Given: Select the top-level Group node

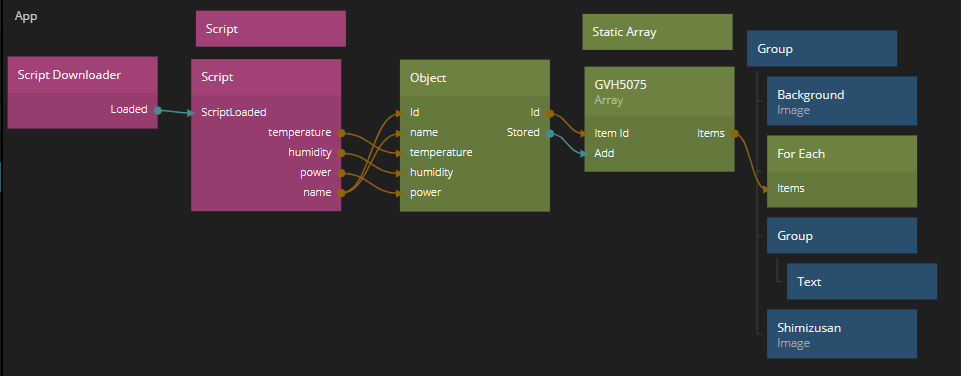Looking at the screenshot, I should pos(822,48).
